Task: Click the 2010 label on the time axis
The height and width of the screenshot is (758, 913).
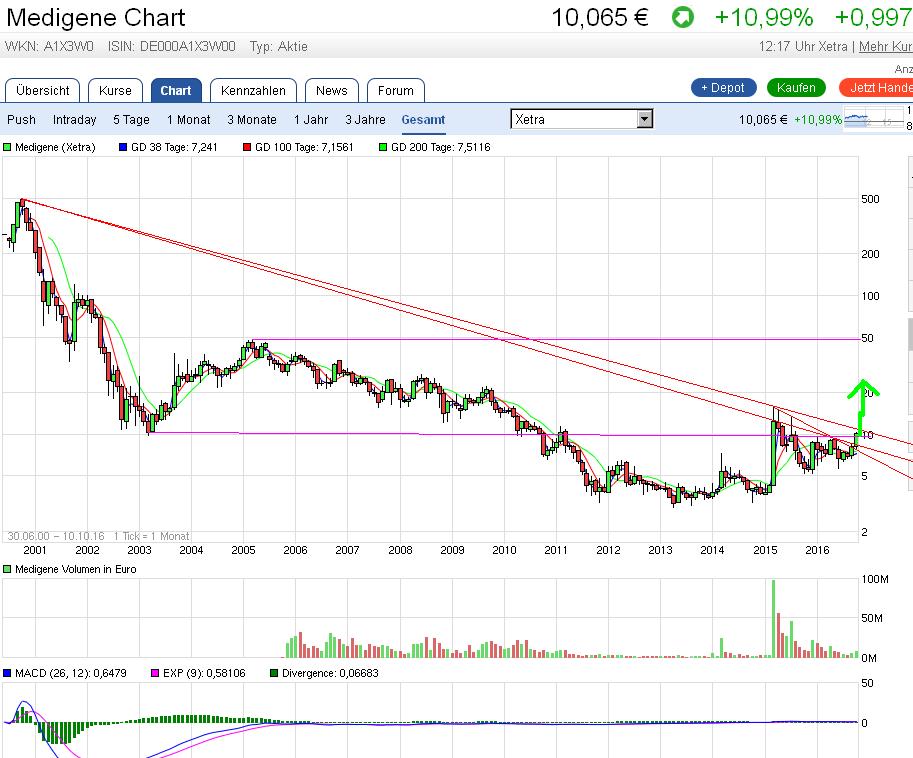Action: (x=504, y=550)
